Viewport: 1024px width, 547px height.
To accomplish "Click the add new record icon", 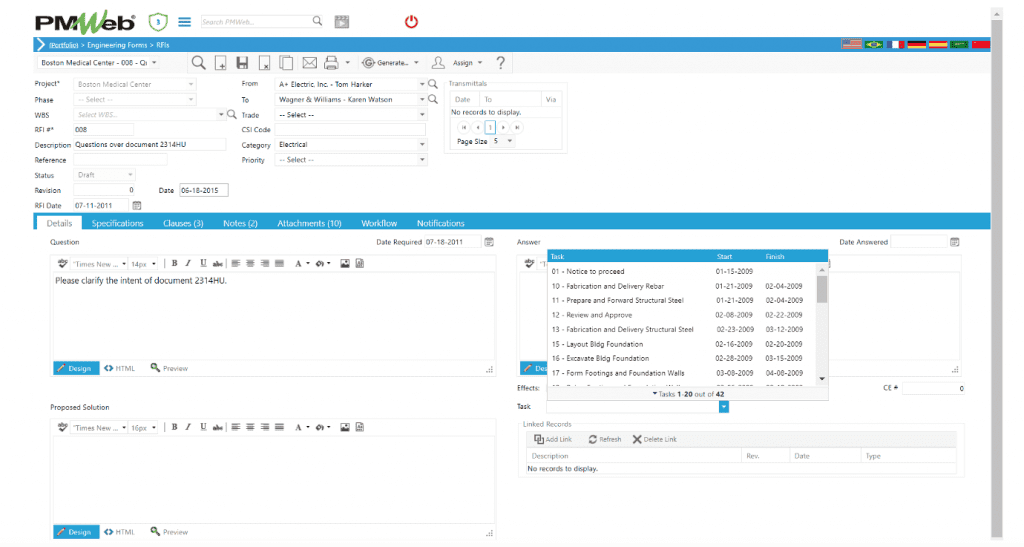I will (221, 63).
